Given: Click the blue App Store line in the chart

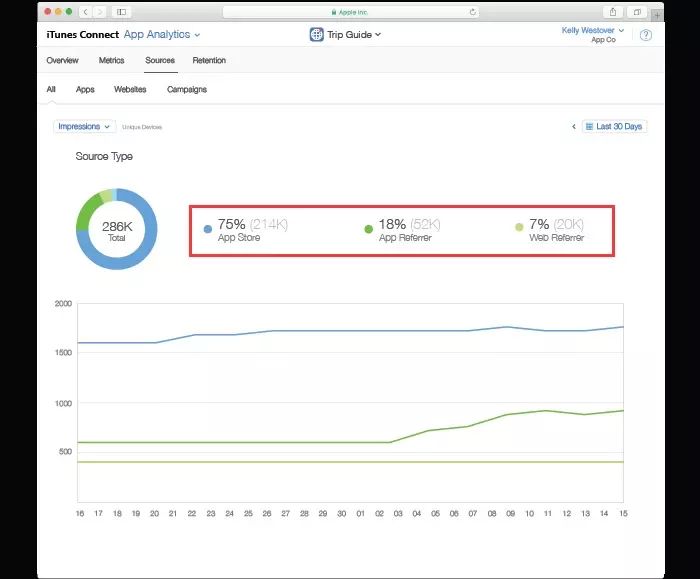Looking at the screenshot, I should (x=350, y=331).
